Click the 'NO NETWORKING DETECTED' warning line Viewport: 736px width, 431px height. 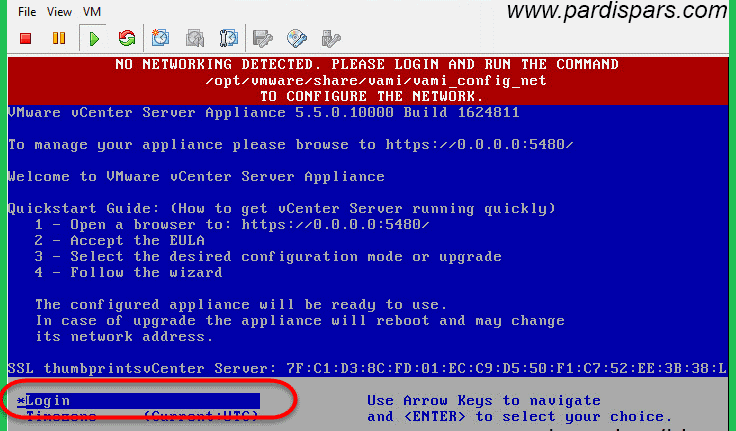point(367,64)
